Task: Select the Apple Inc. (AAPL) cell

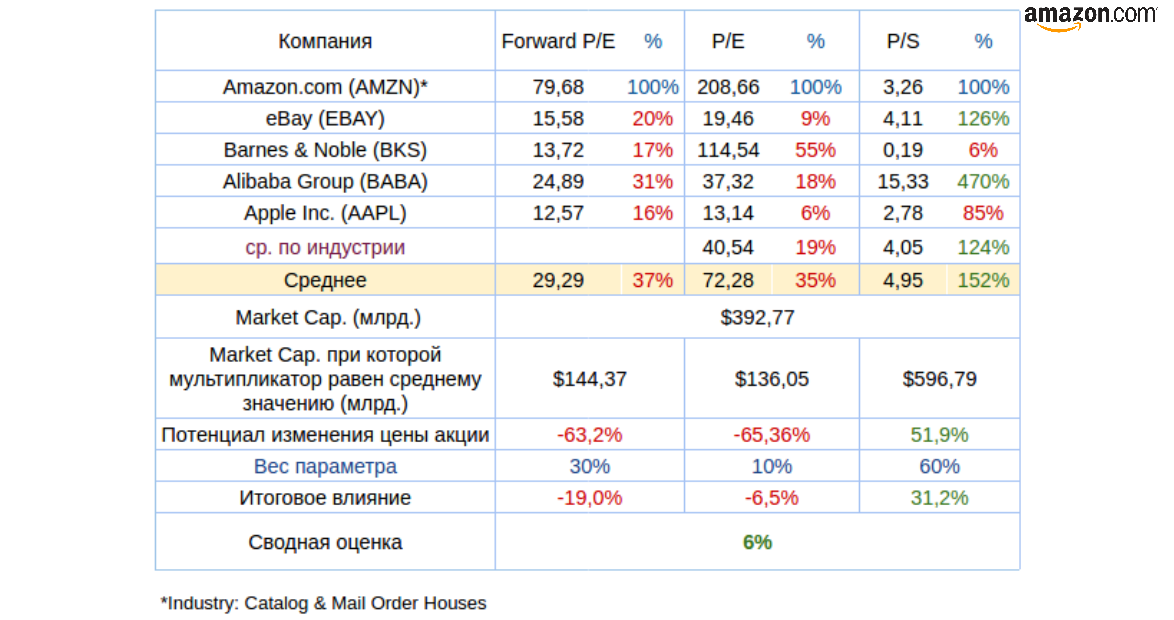Action: 325,213
